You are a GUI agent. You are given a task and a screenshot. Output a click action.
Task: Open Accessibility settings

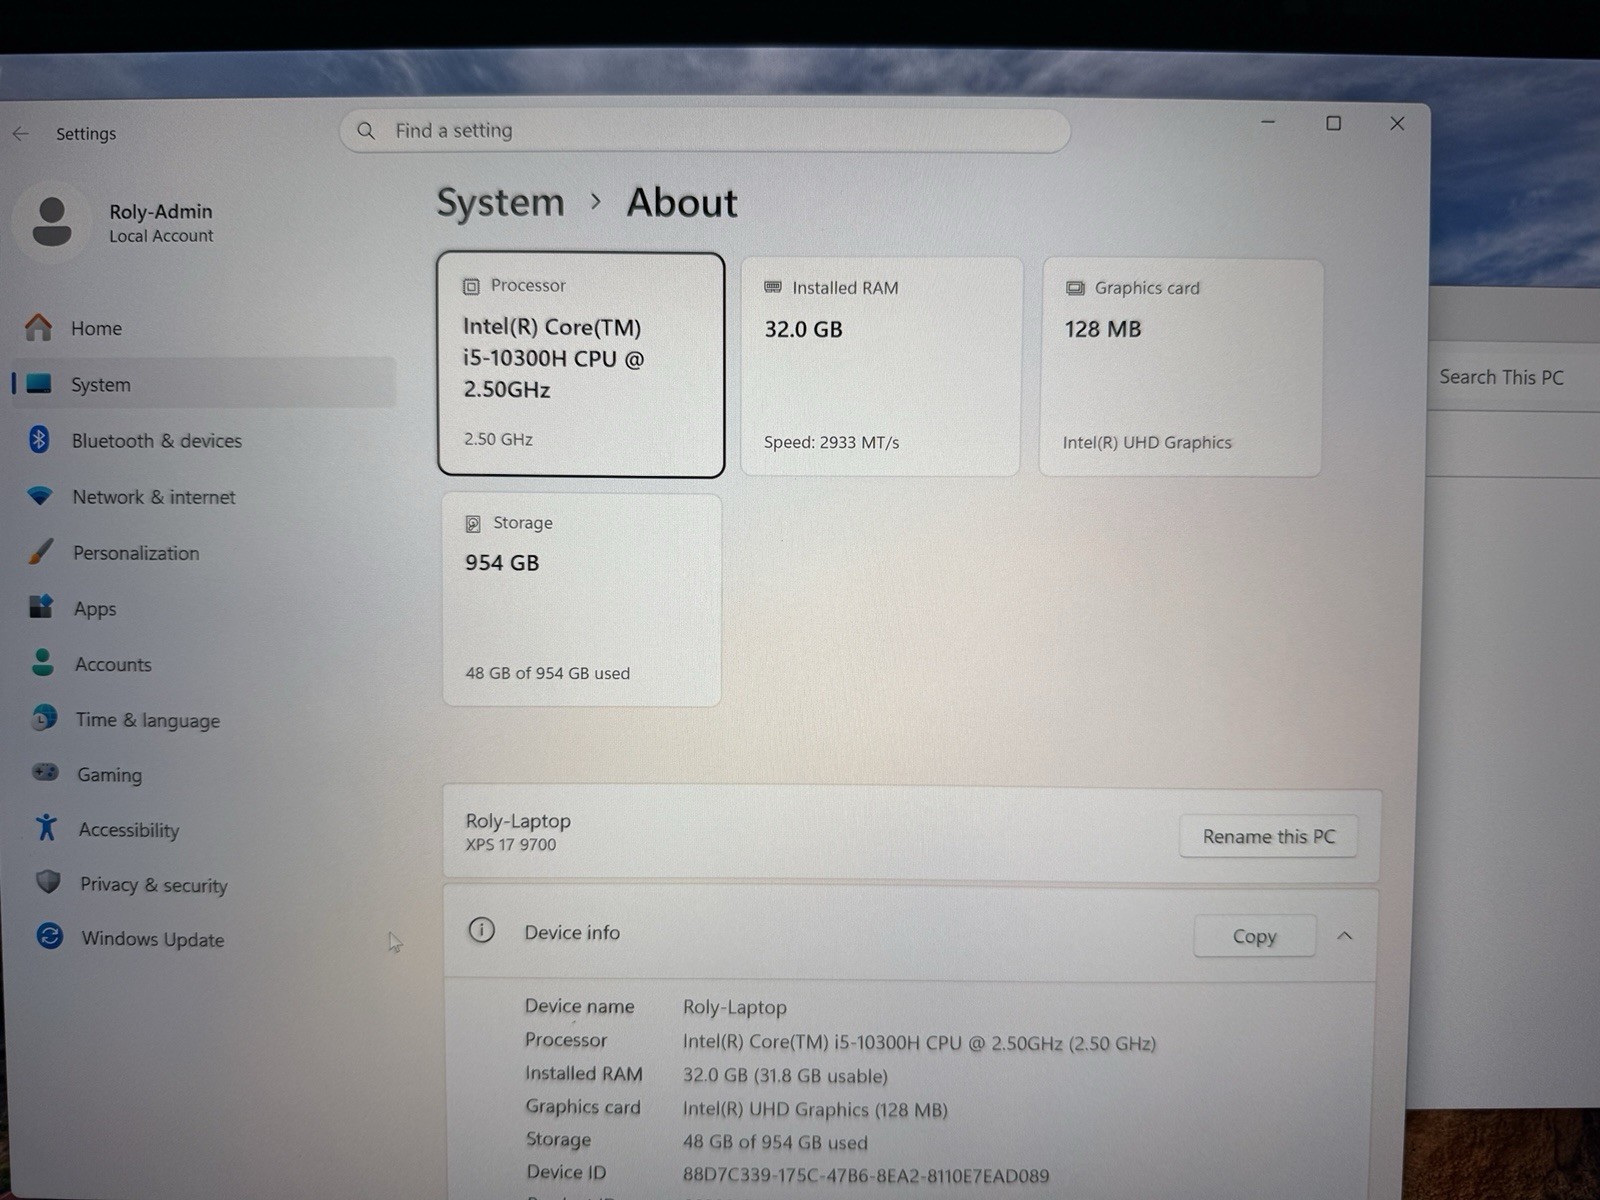click(x=204, y=829)
